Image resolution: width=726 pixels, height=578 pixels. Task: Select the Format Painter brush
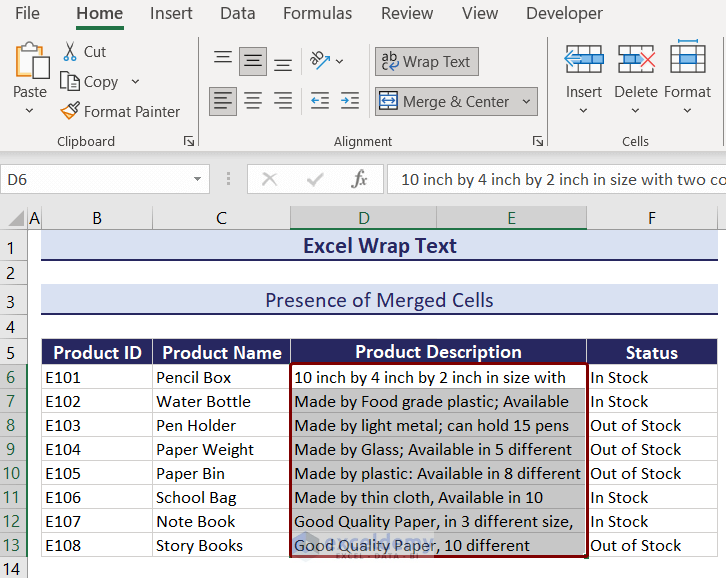tap(70, 111)
